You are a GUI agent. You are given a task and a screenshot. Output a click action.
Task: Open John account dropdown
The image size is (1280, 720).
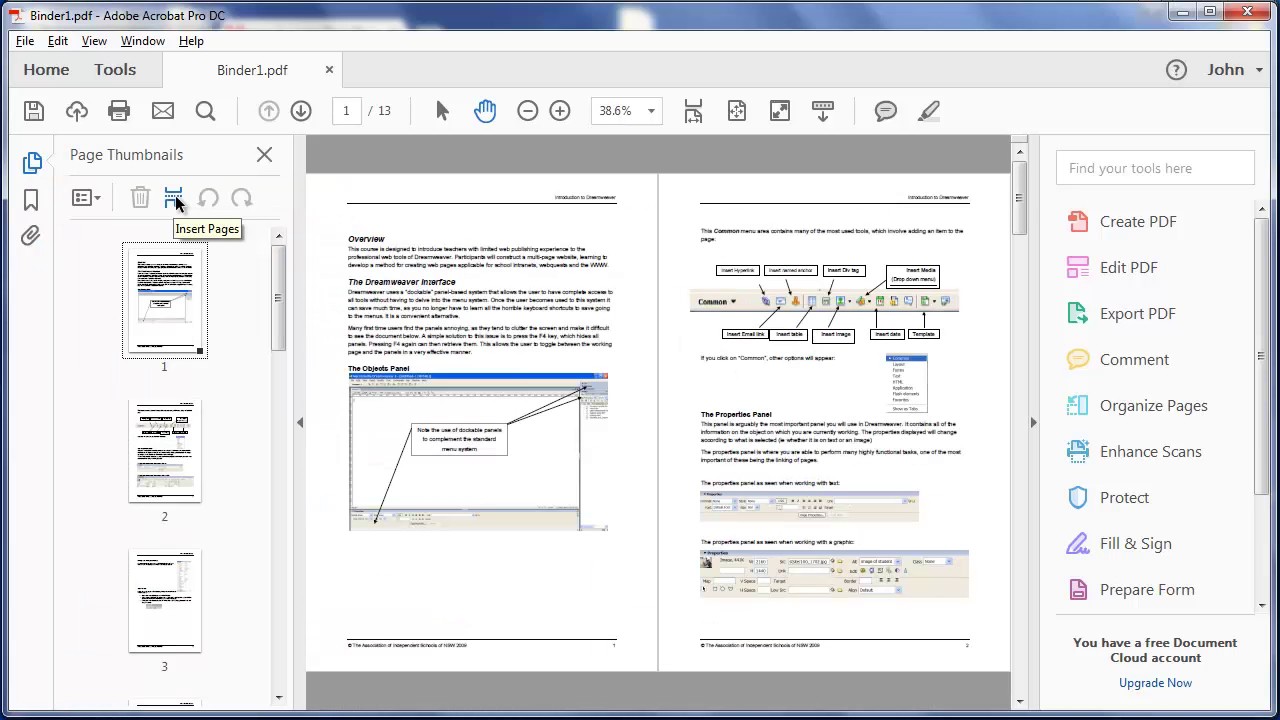tap(1233, 69)
